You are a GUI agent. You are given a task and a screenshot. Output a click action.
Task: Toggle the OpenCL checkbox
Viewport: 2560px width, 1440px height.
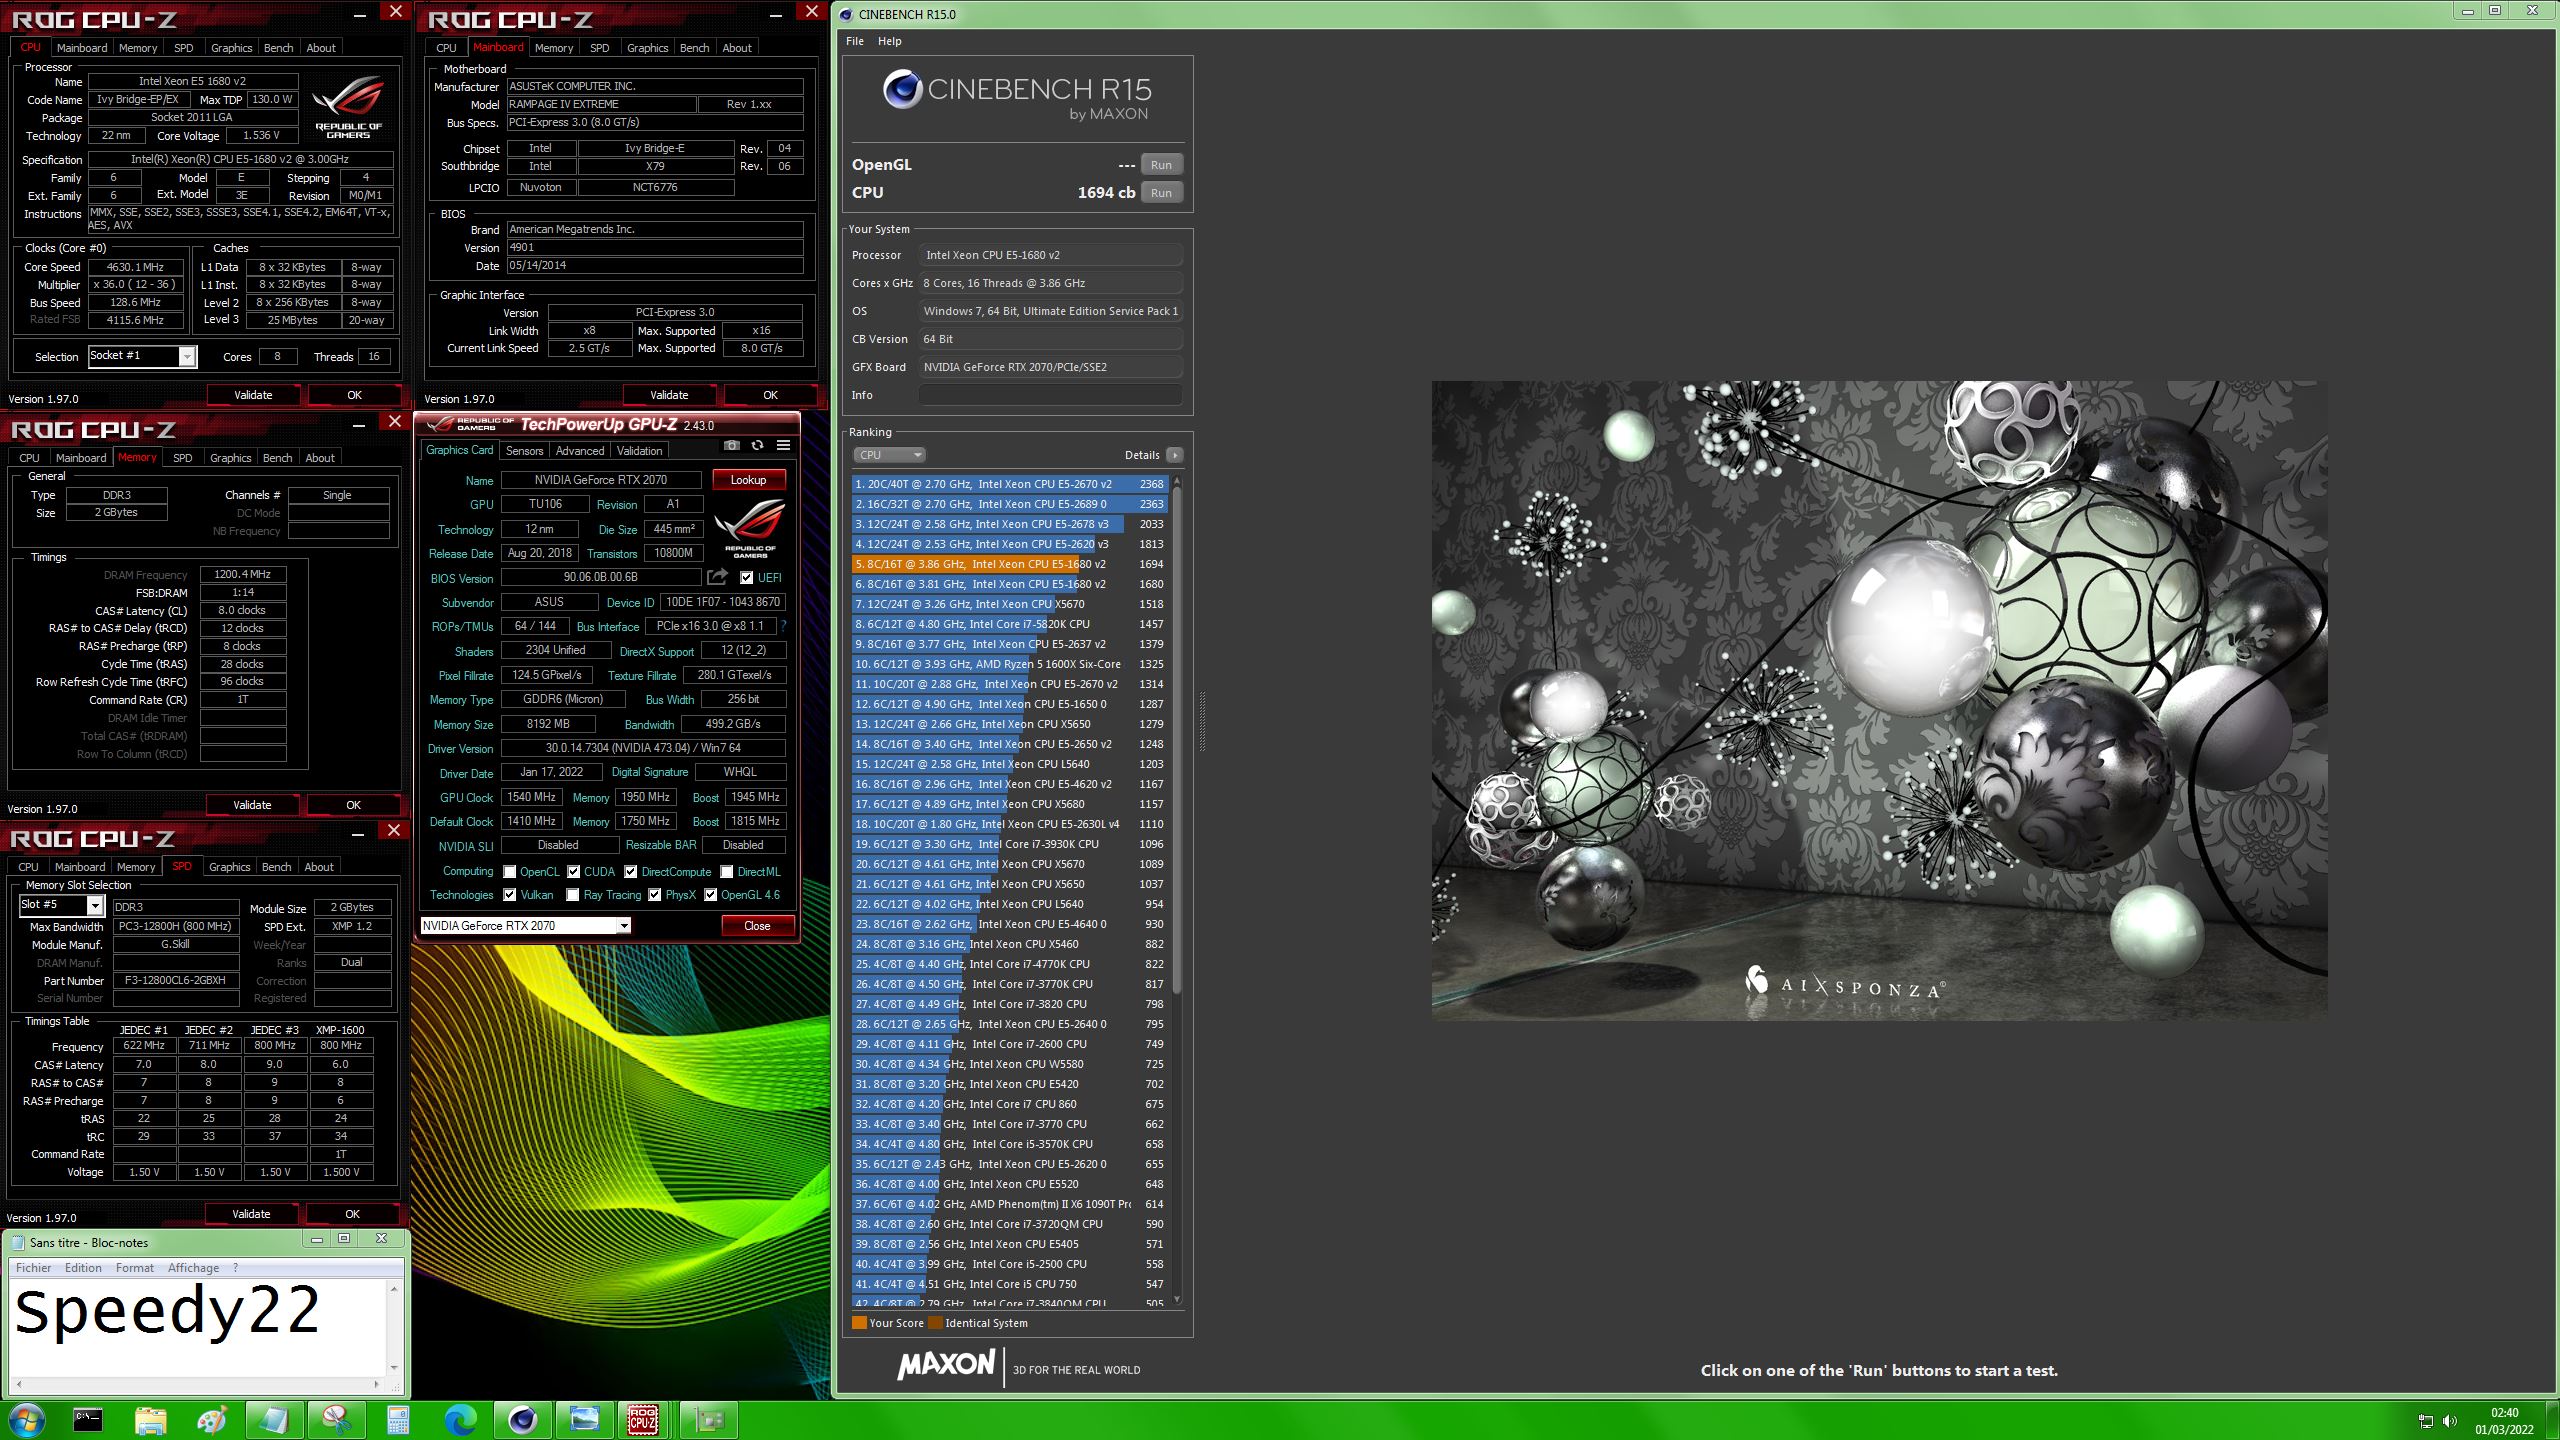pos(510,871)
